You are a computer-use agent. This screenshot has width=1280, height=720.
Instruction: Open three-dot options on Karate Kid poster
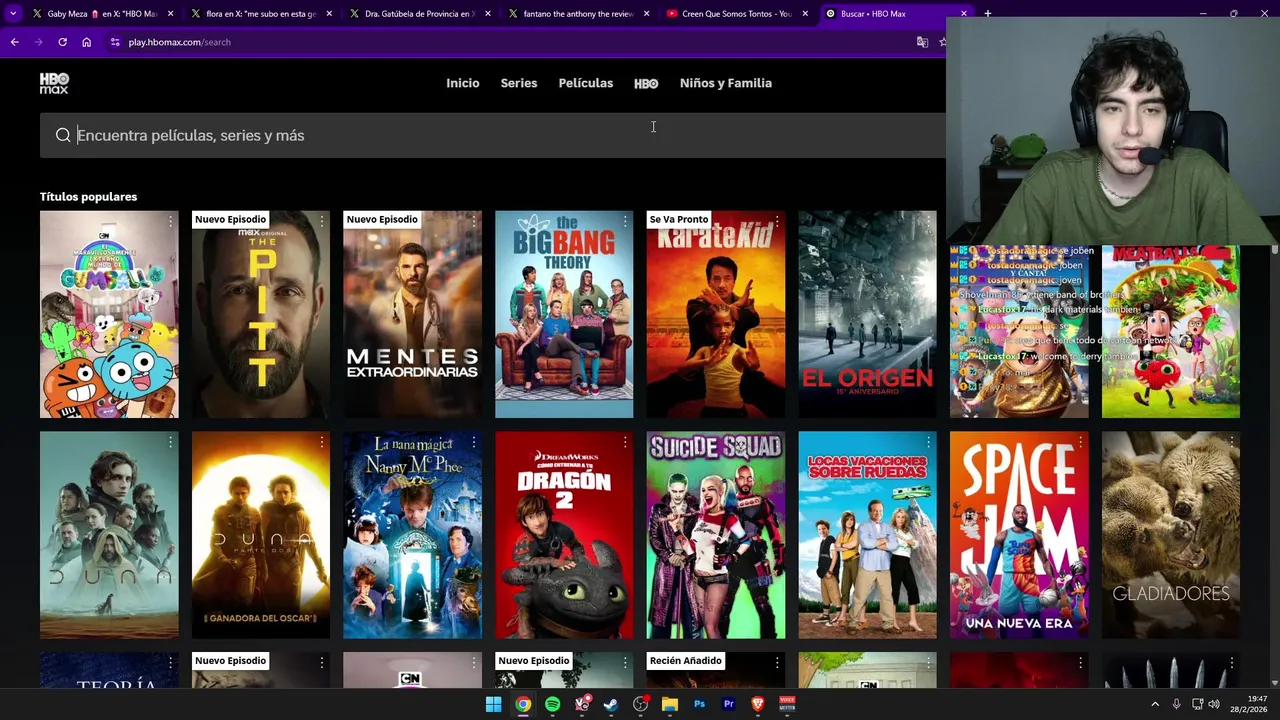click(777, 220)
